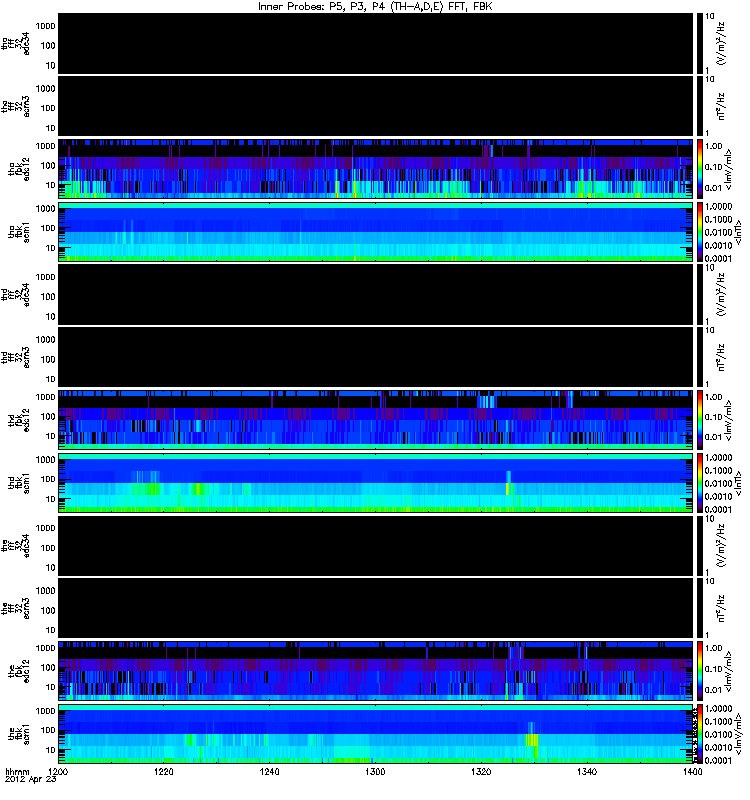This screenshot has width=750, height=800.
Task: Click the 1200 time axis label
Action: 58,771
